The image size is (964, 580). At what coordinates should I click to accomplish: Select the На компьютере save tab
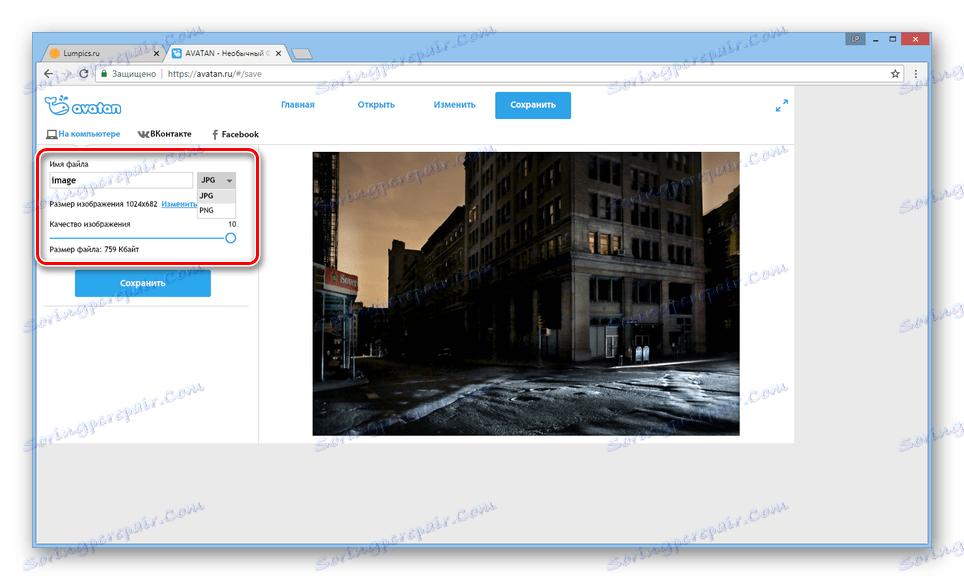(x=84, y=134)
